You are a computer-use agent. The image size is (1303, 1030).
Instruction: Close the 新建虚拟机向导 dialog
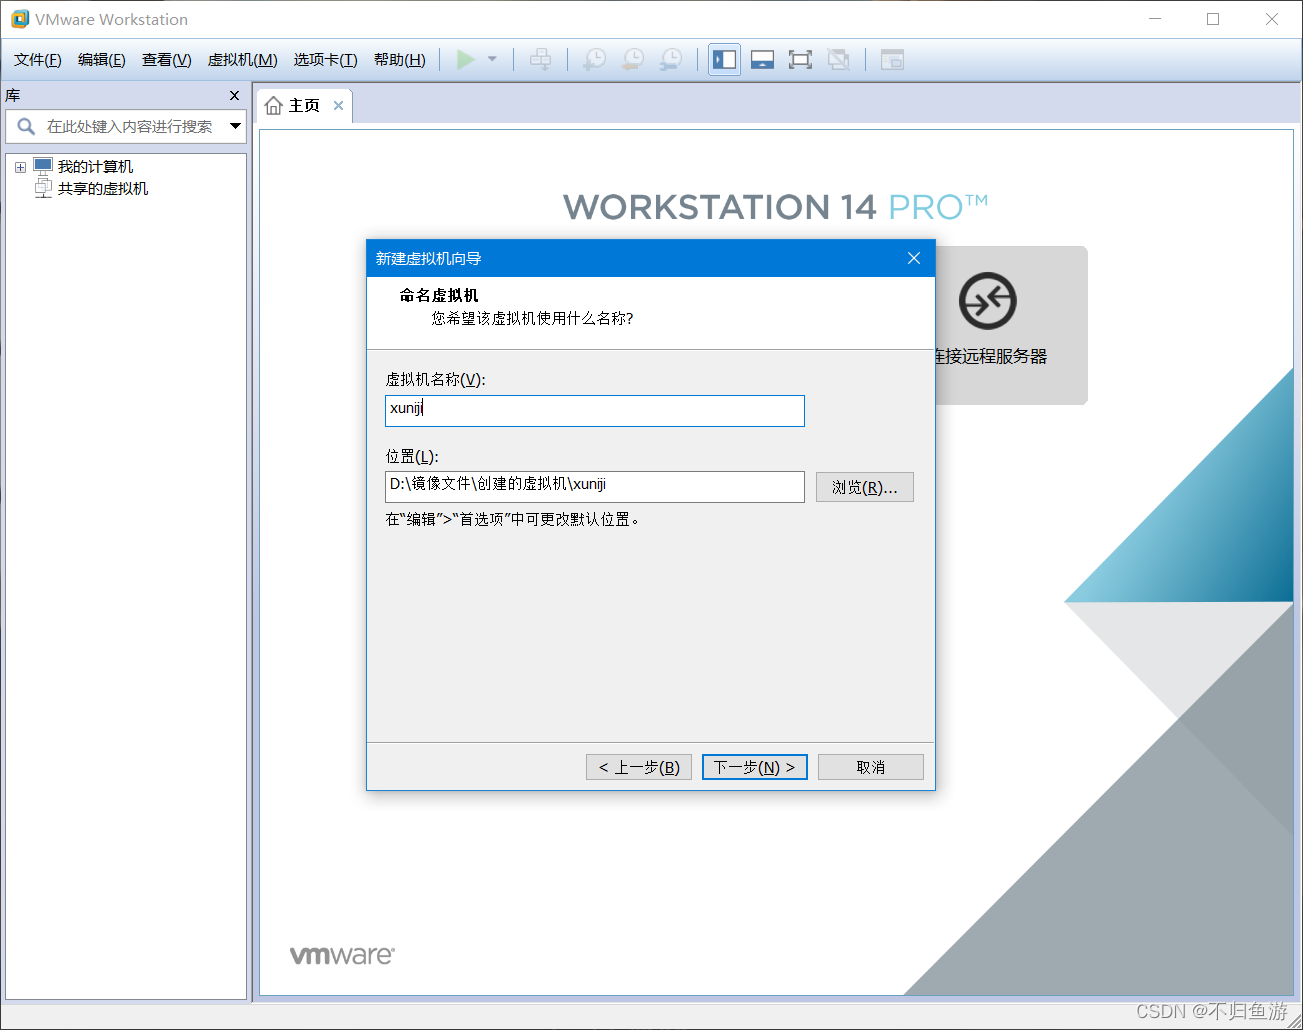tap(914, 258)
